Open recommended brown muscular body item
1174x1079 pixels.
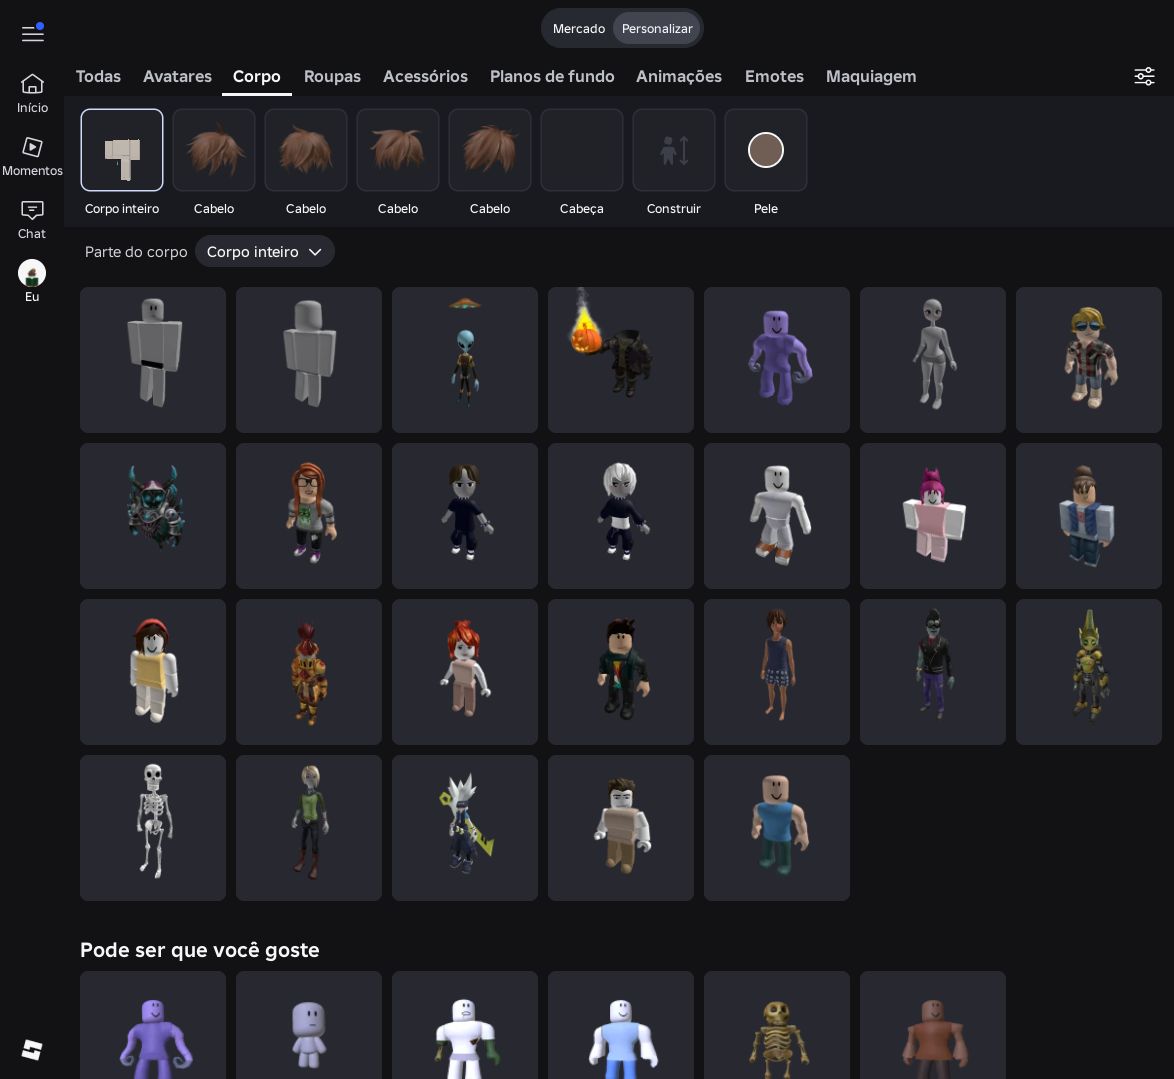(x=933, y=1025)
